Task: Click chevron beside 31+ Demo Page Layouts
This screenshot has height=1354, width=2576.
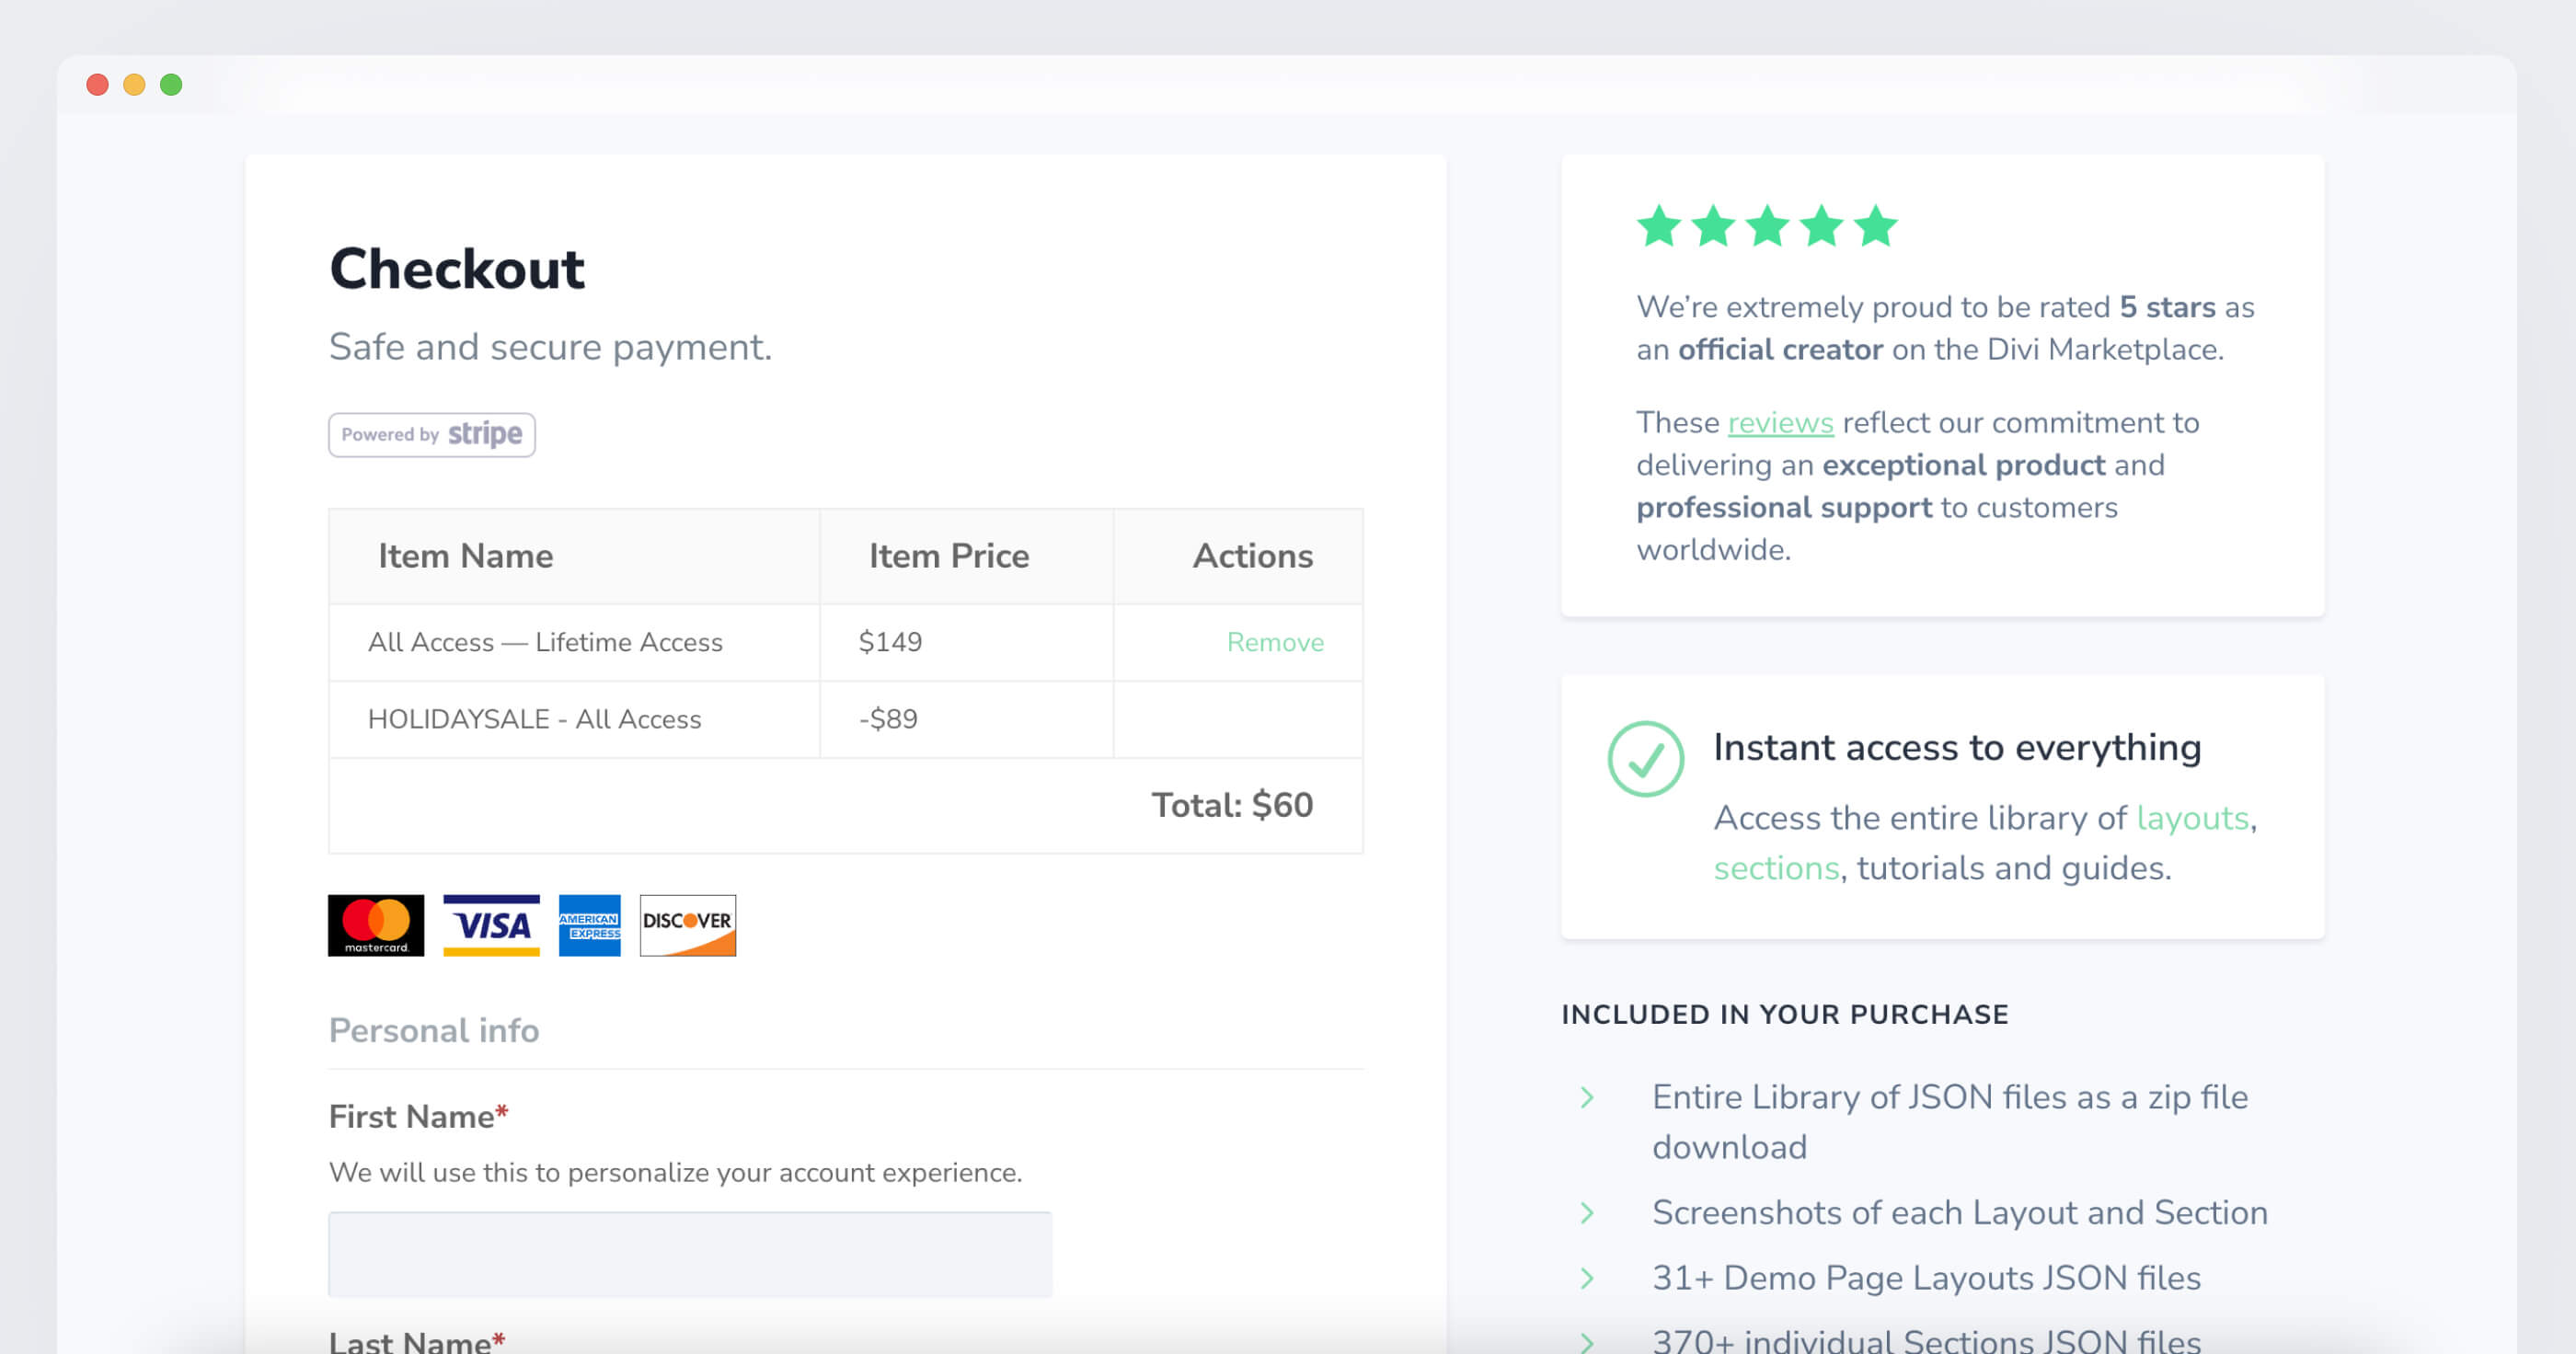Action: point(1587,1277)
